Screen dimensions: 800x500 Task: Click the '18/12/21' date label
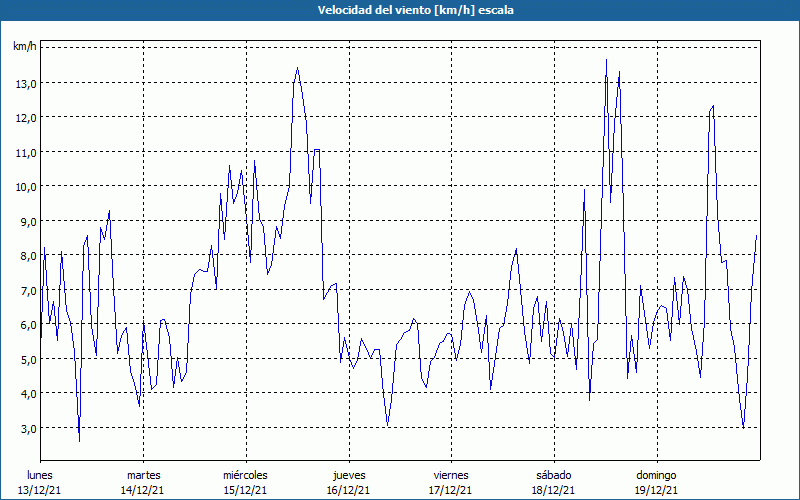click(554, 490)
